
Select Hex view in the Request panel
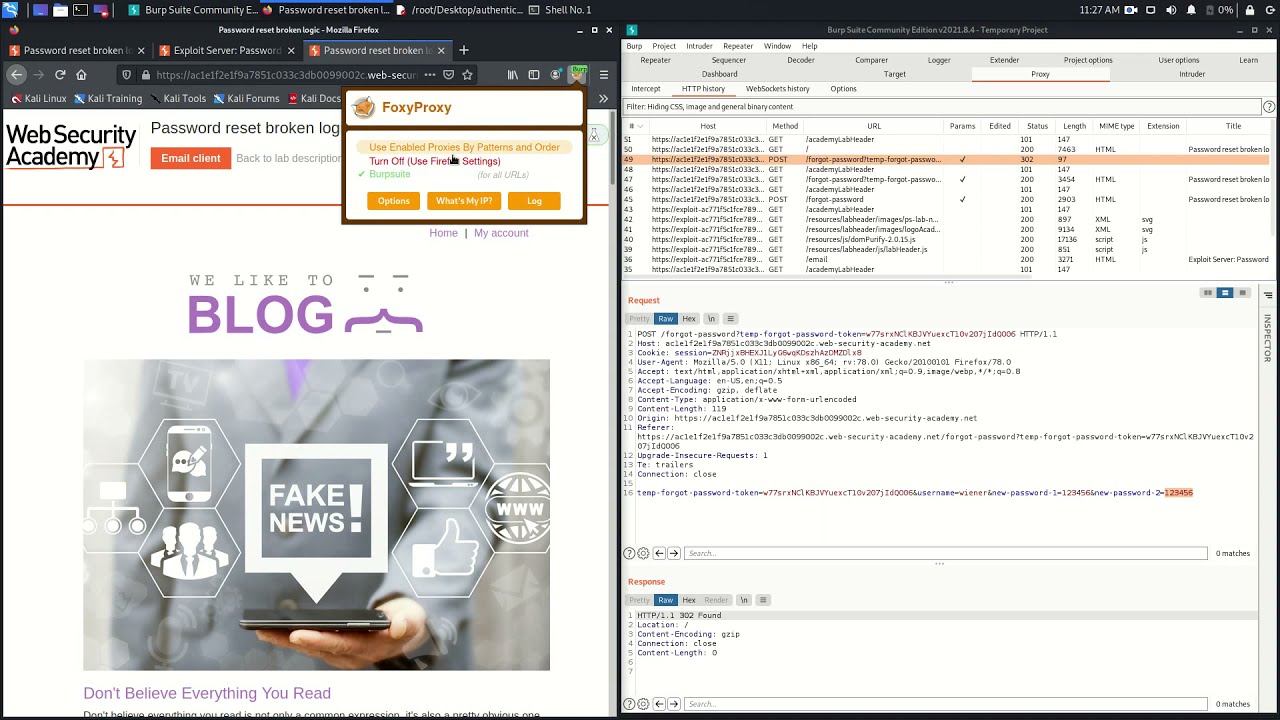click(x=689, y=319)
